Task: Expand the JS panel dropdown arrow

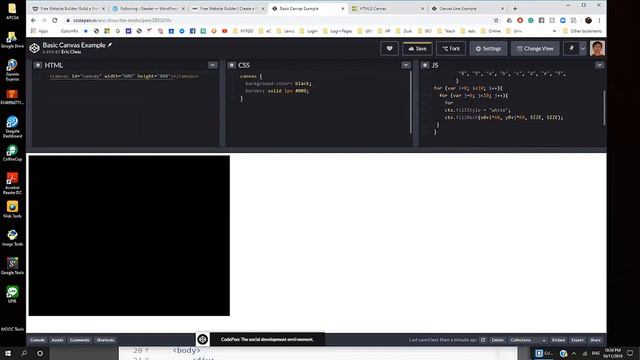Action: 599,65
